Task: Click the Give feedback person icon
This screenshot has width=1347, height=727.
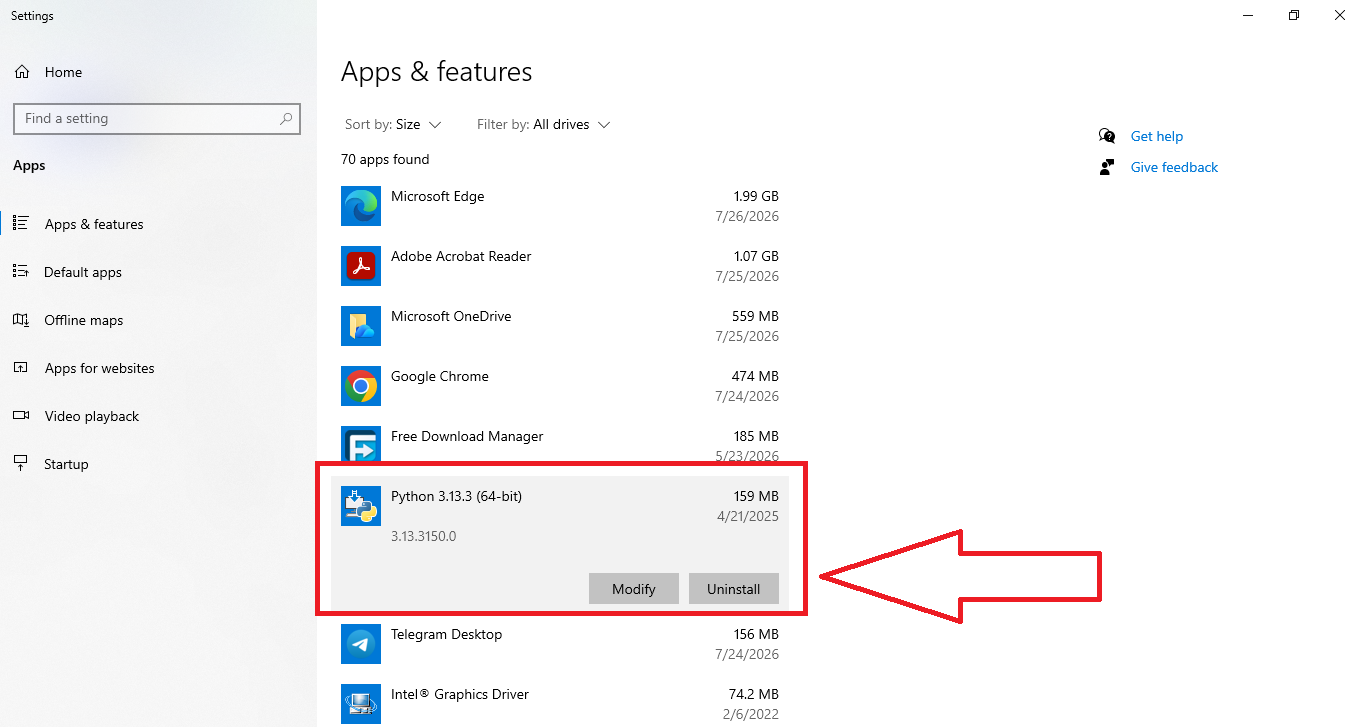Action: (x=1107, y=167)
